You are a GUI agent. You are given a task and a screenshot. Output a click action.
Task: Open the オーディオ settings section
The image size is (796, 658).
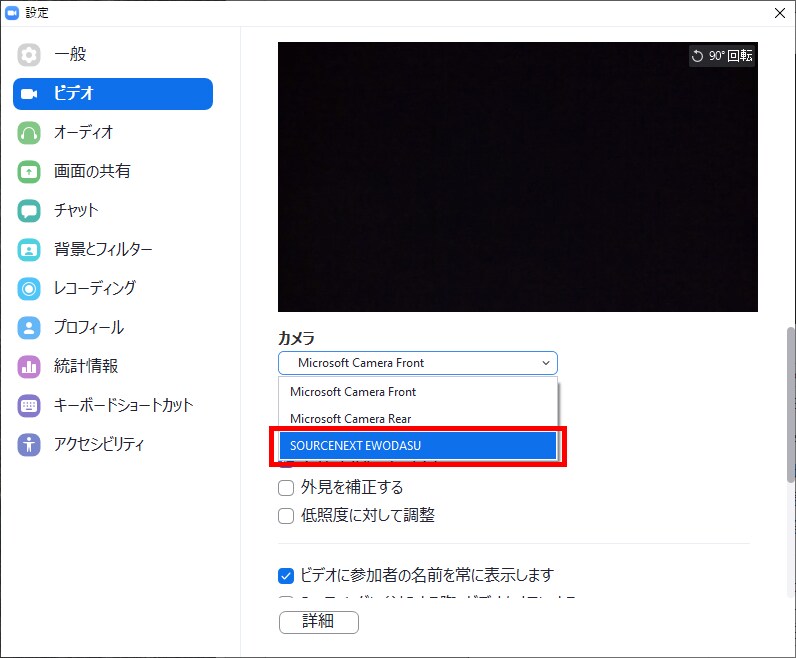coord(113,133)
